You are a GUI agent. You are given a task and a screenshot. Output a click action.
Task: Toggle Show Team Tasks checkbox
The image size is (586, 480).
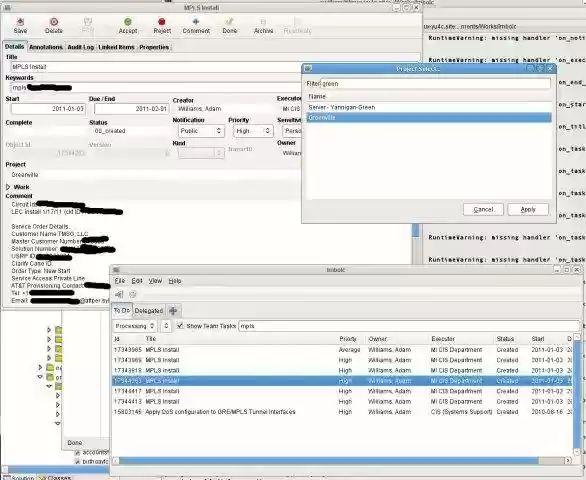point(180,326)
